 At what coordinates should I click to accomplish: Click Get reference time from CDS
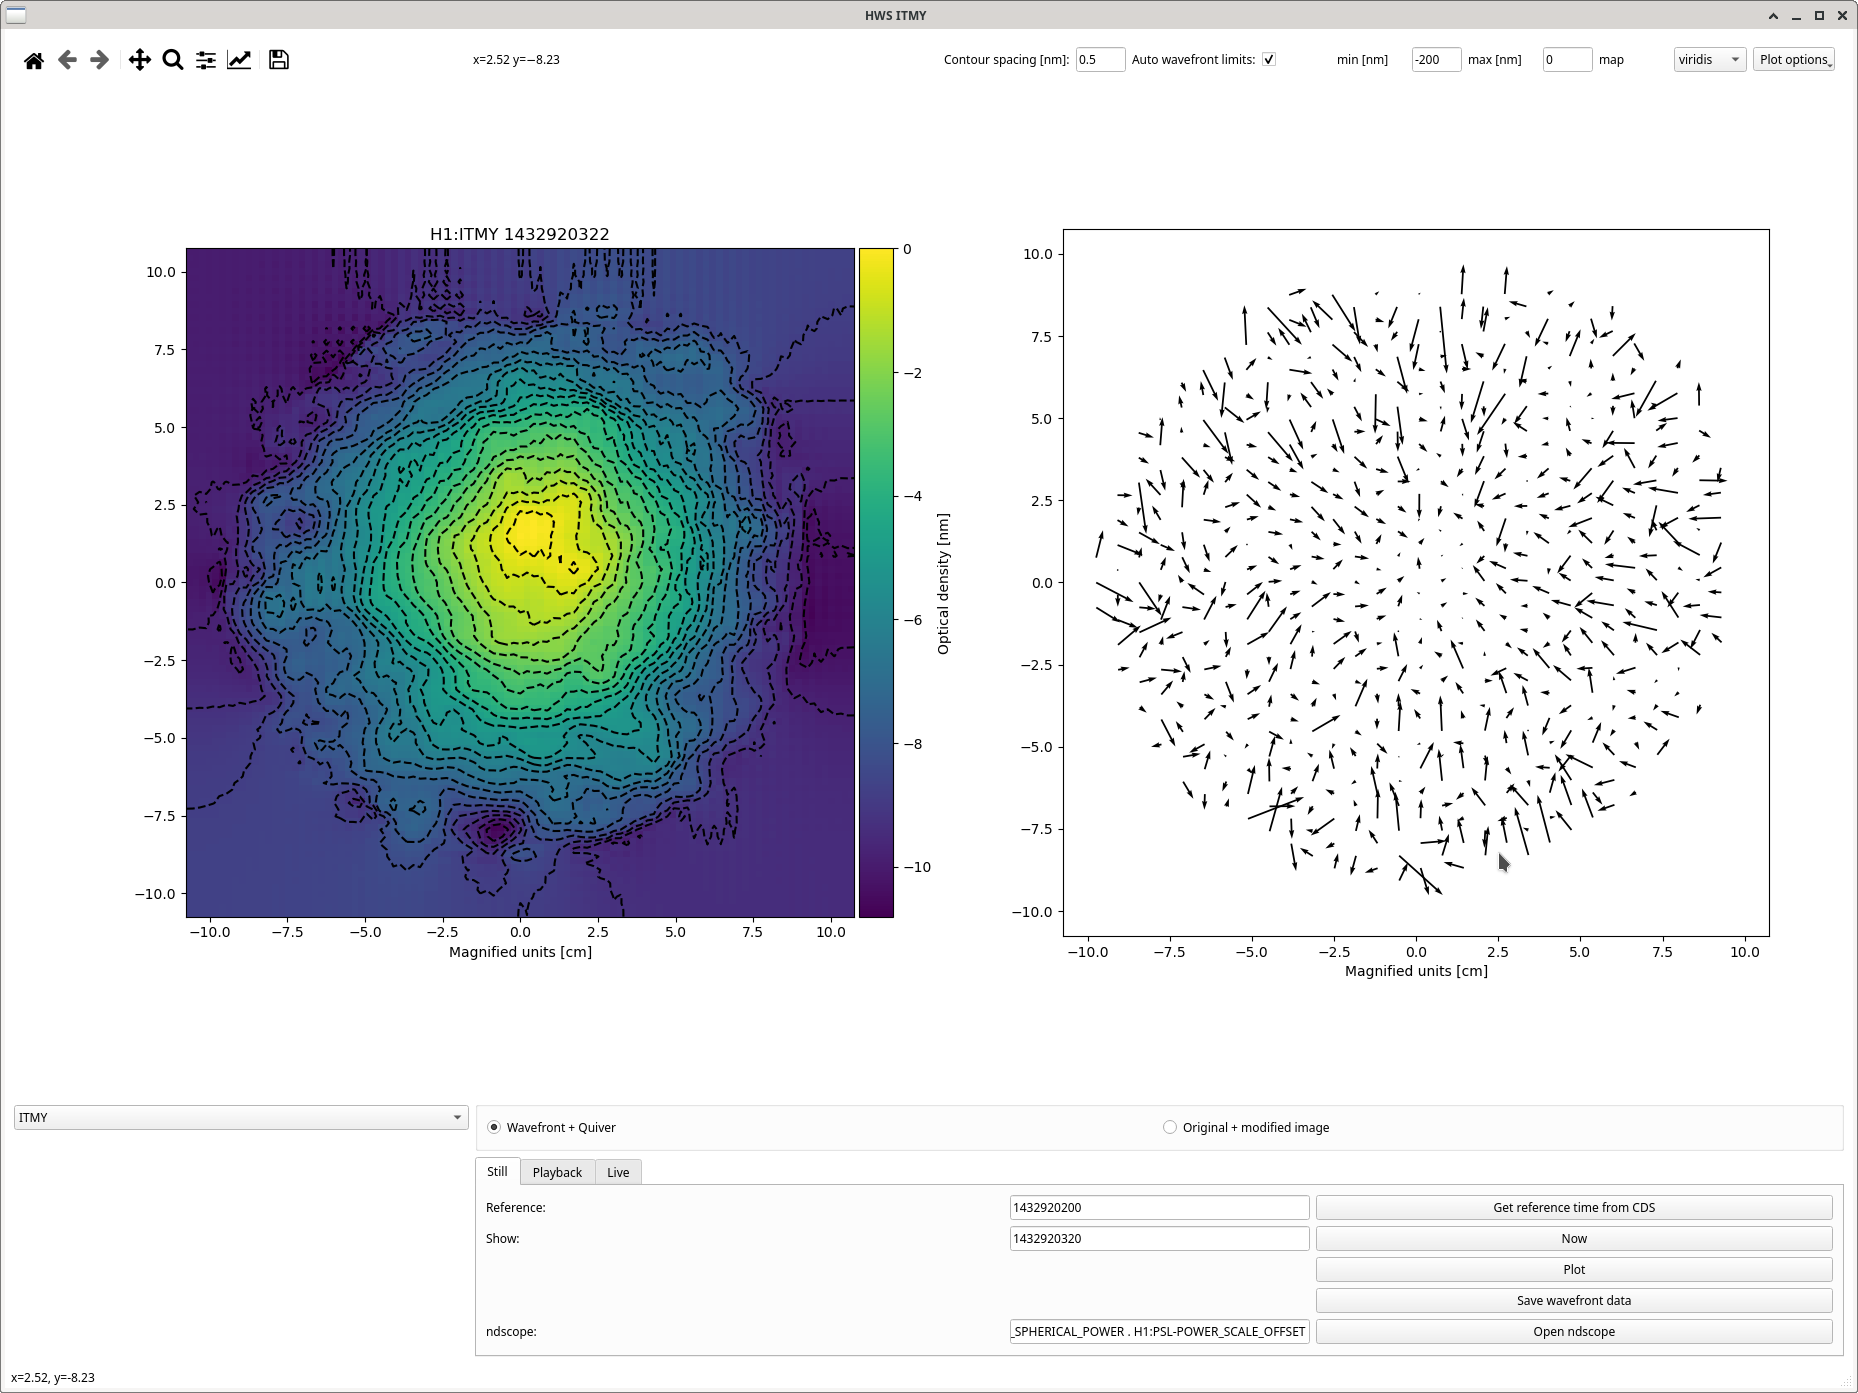tap(1574, 1207)
